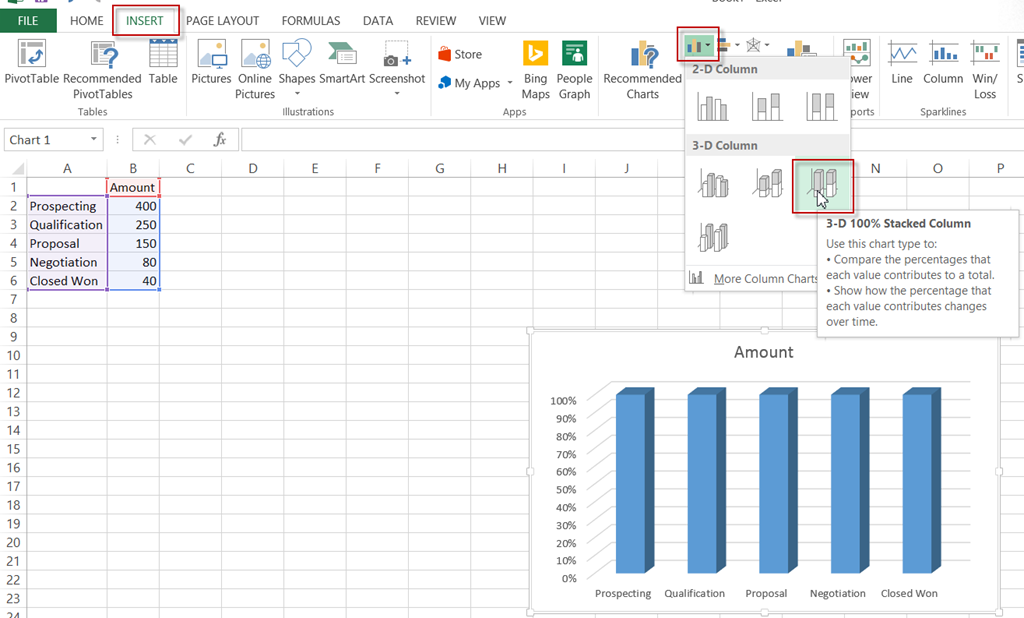Select row 15 header
This screenshot has height=618, width=1024.
click(13, 449)
